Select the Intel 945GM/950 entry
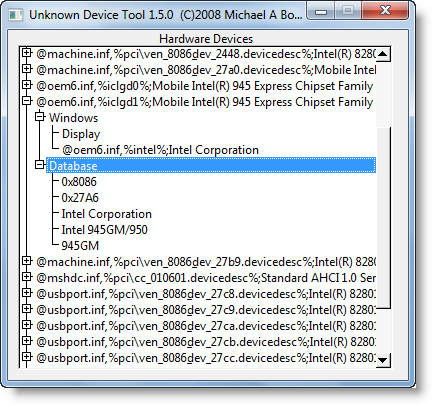The width and height of the screenshot is (432, 404). pos(104,230)
